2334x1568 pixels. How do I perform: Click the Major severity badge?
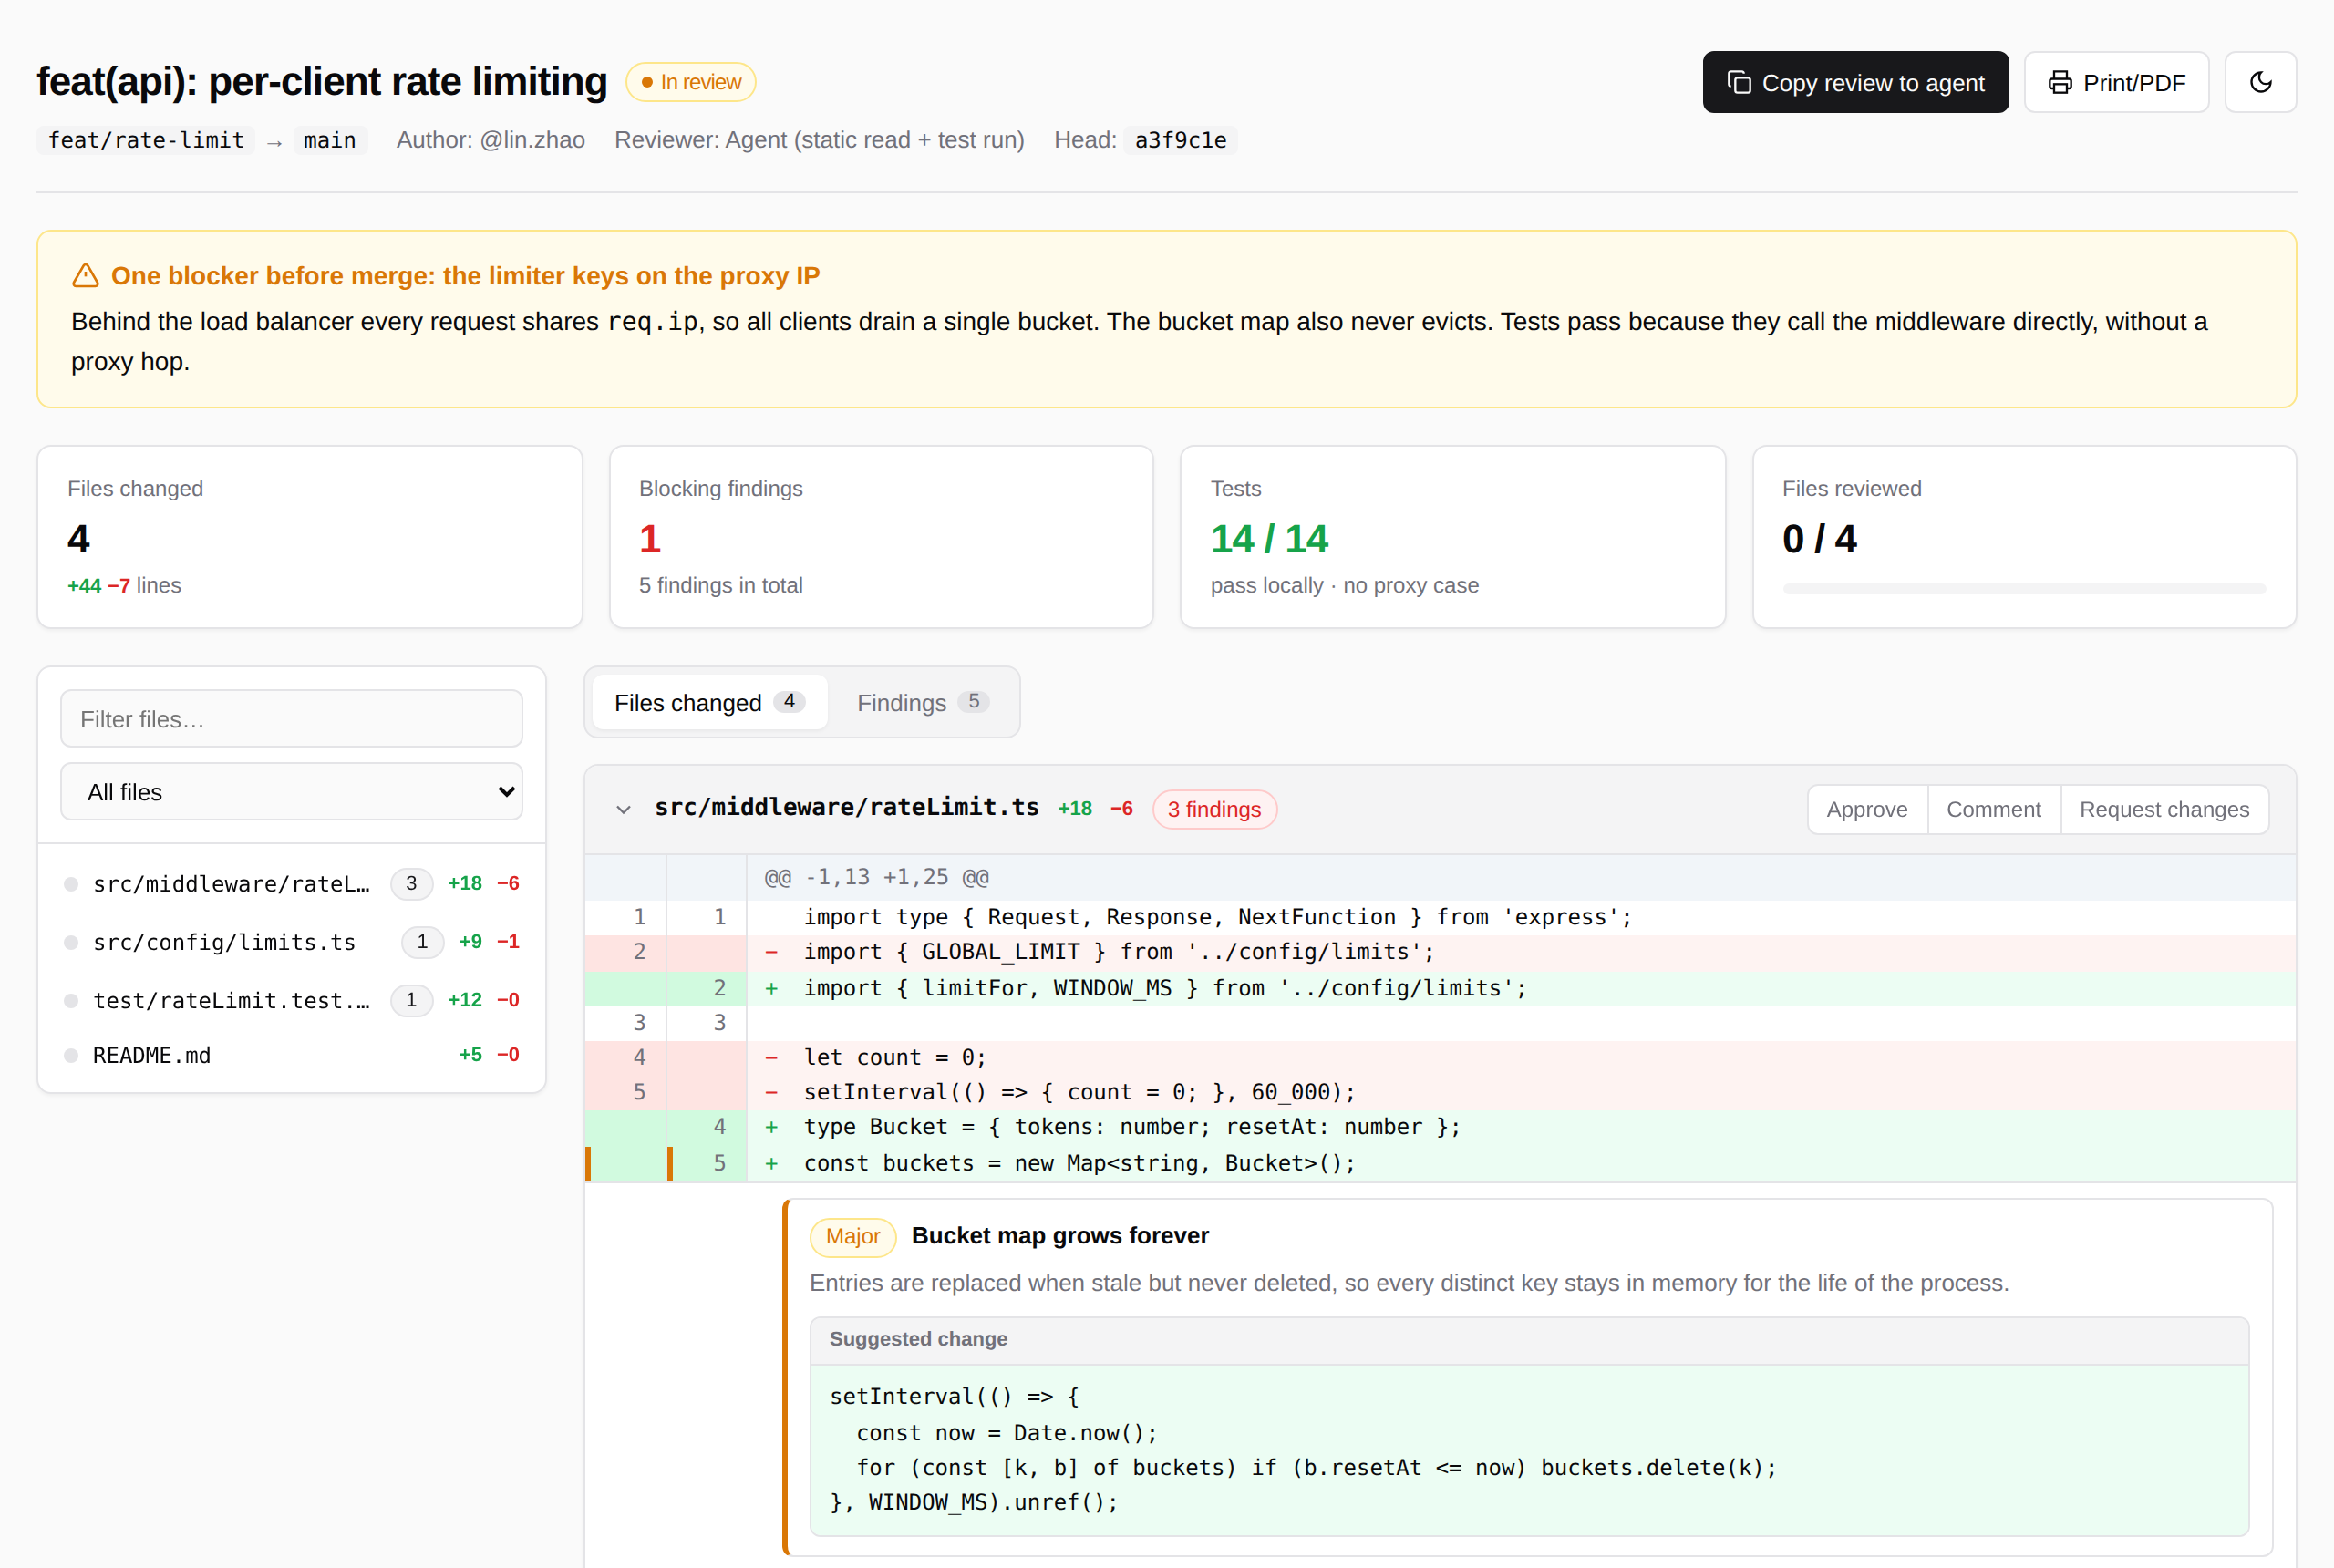coord(852,1235)
